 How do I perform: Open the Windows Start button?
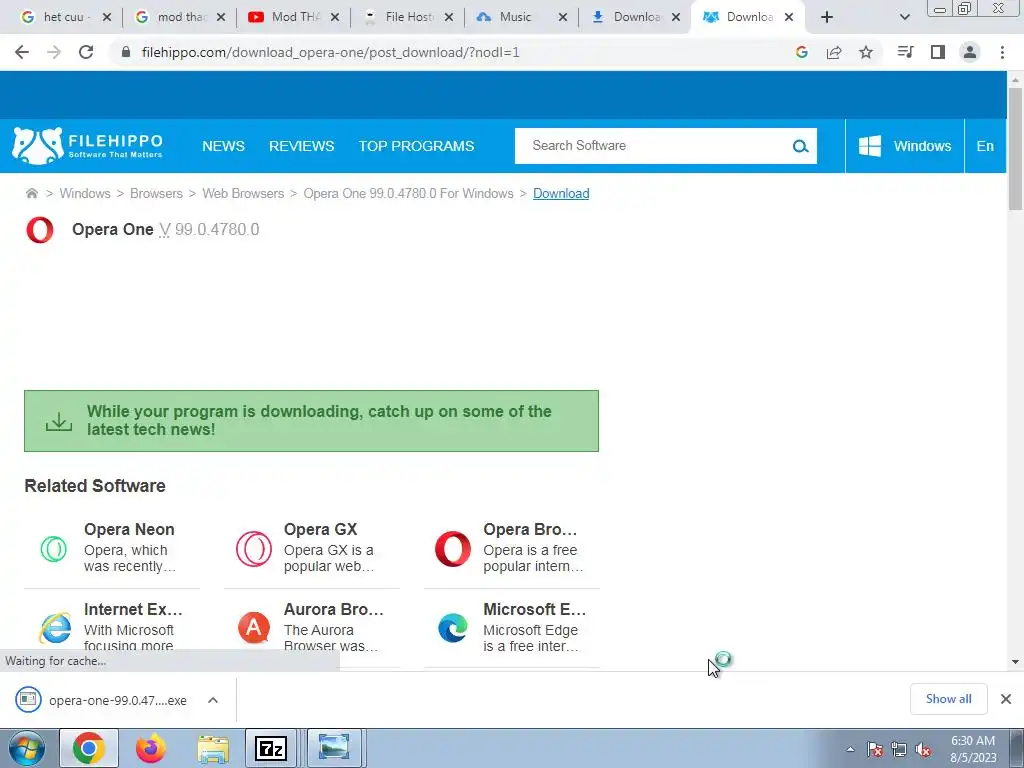(27, 748)
